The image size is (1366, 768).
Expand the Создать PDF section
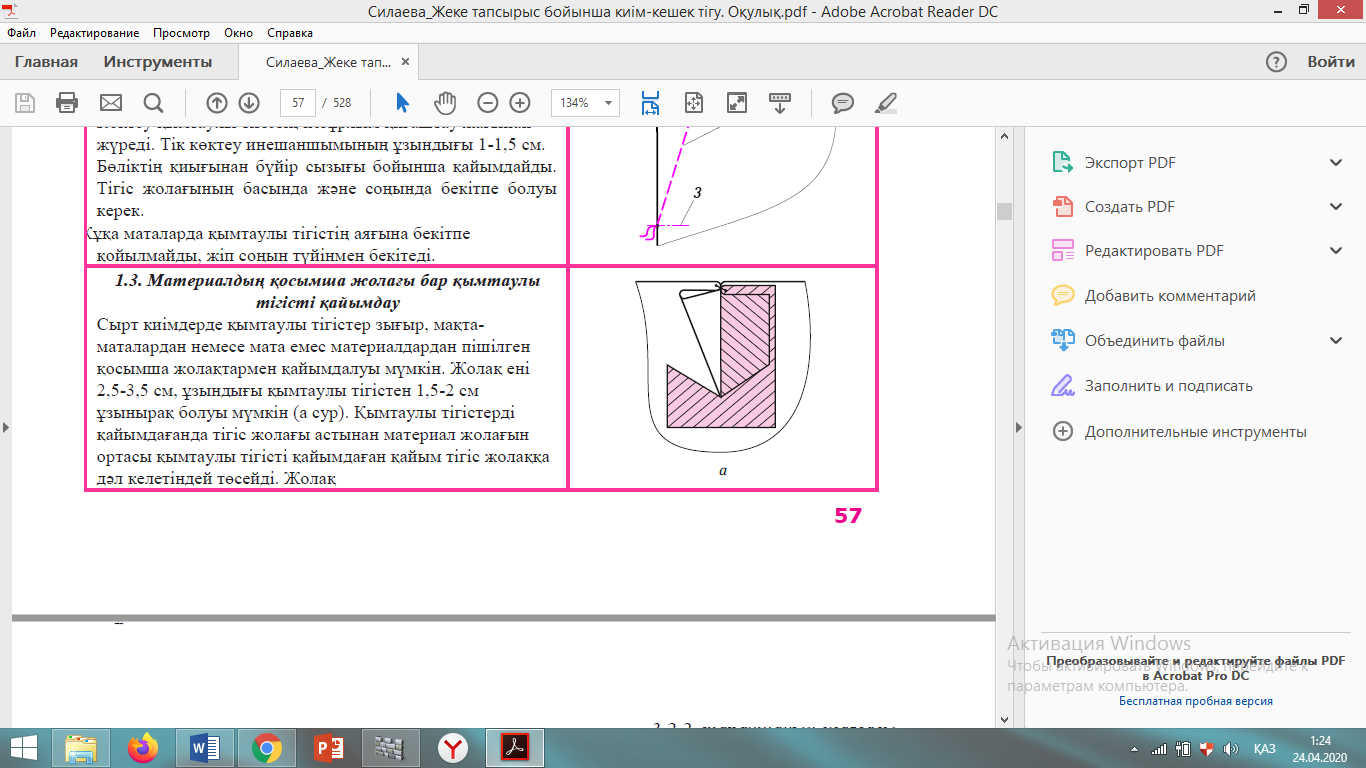click(x=1336, y=207)
